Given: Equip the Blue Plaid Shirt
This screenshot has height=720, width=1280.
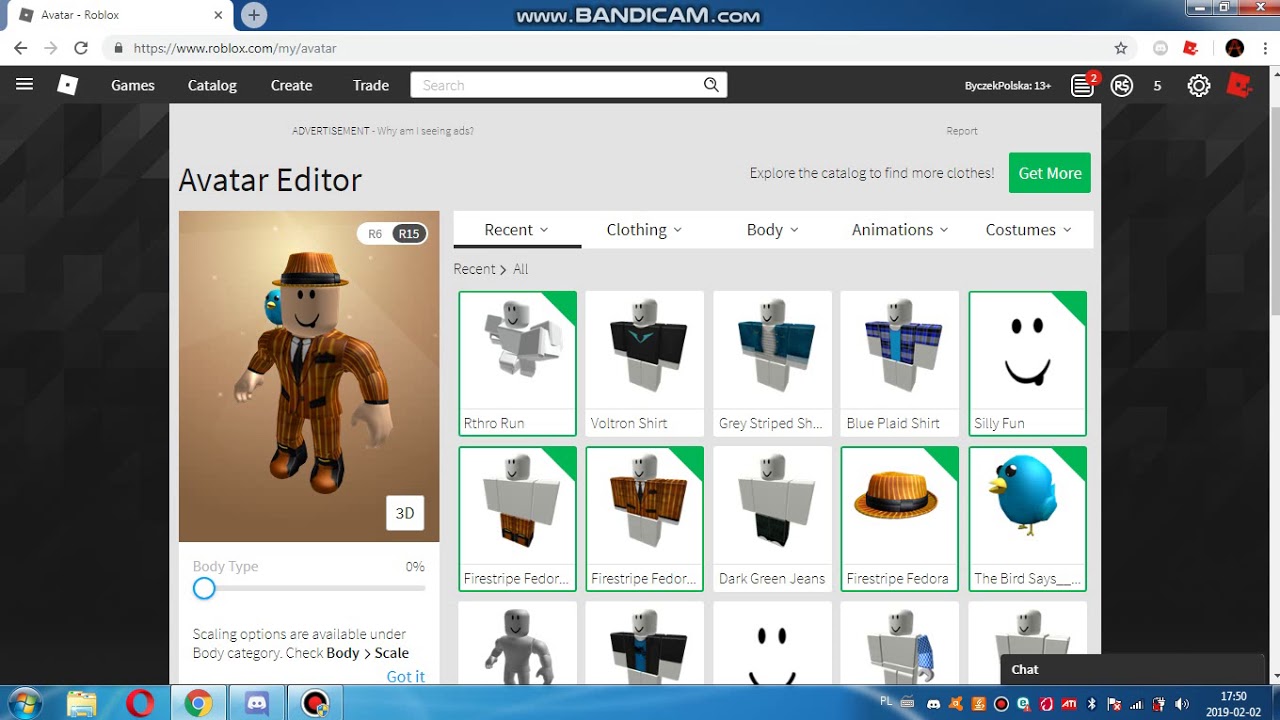Looking at the screenshot, I should (900, 363).
